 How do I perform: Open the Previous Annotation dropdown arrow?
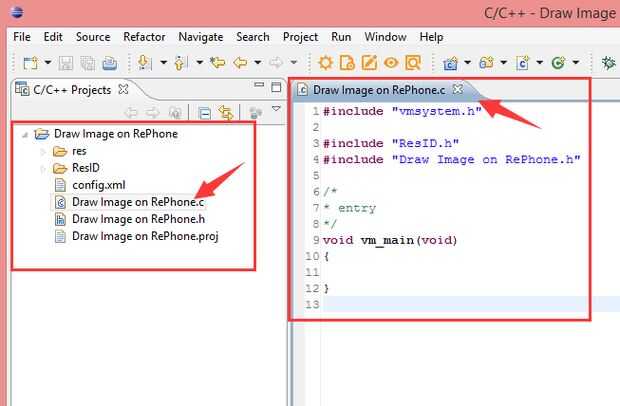tap(199, 62)
